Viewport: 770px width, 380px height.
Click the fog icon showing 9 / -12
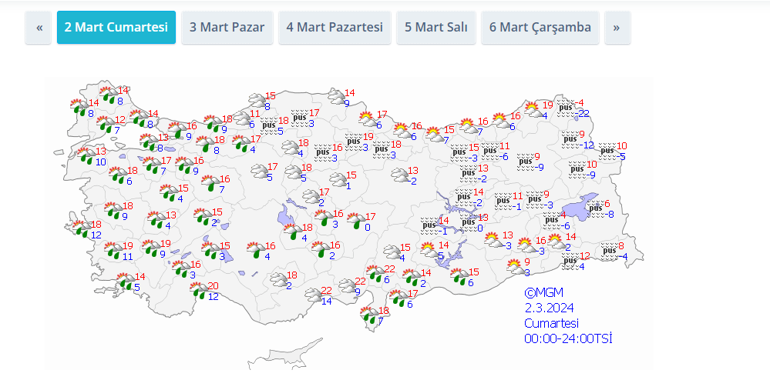[x=571, y=139]
